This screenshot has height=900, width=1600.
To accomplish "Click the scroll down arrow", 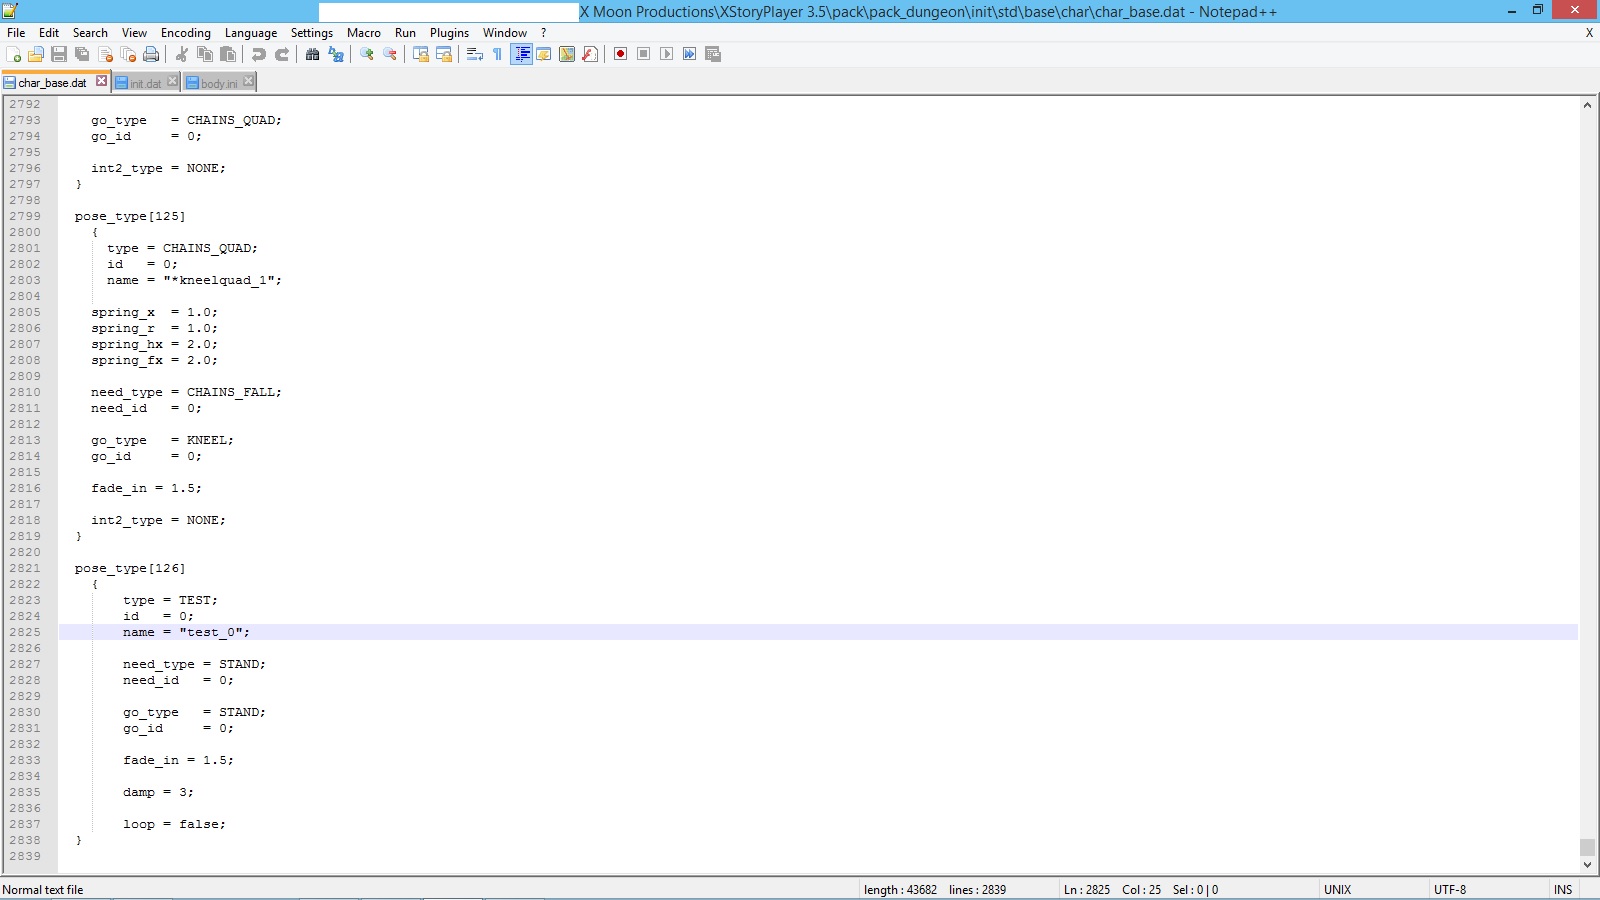I will (1587, 865).
